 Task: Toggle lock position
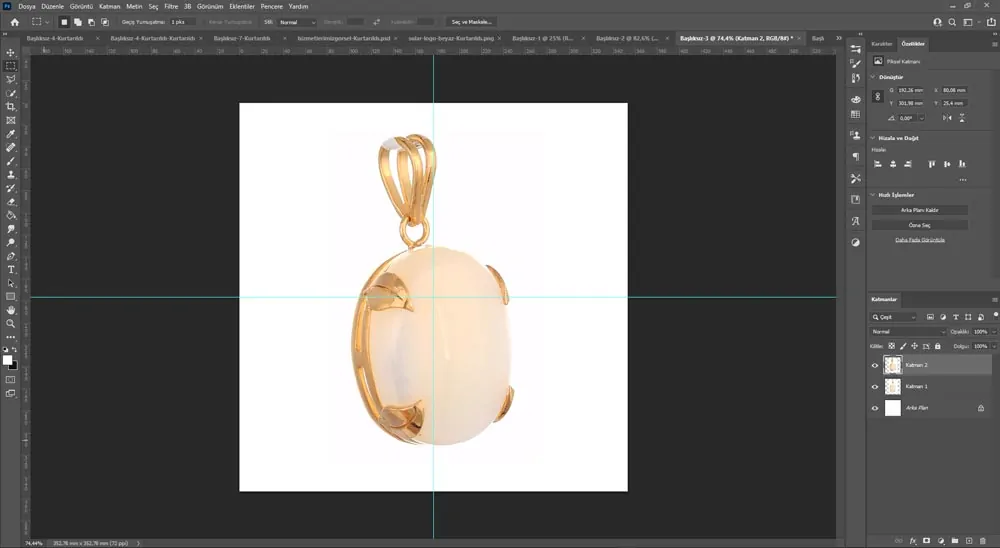[x=915, y=346]
